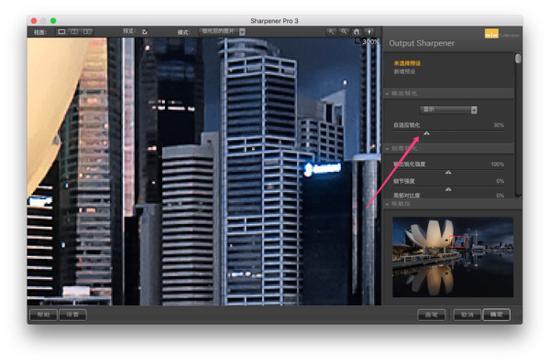The width and height of the screenshot is (550, 363).
Task: Switch to split preview view icon
Action: [74, 32]
